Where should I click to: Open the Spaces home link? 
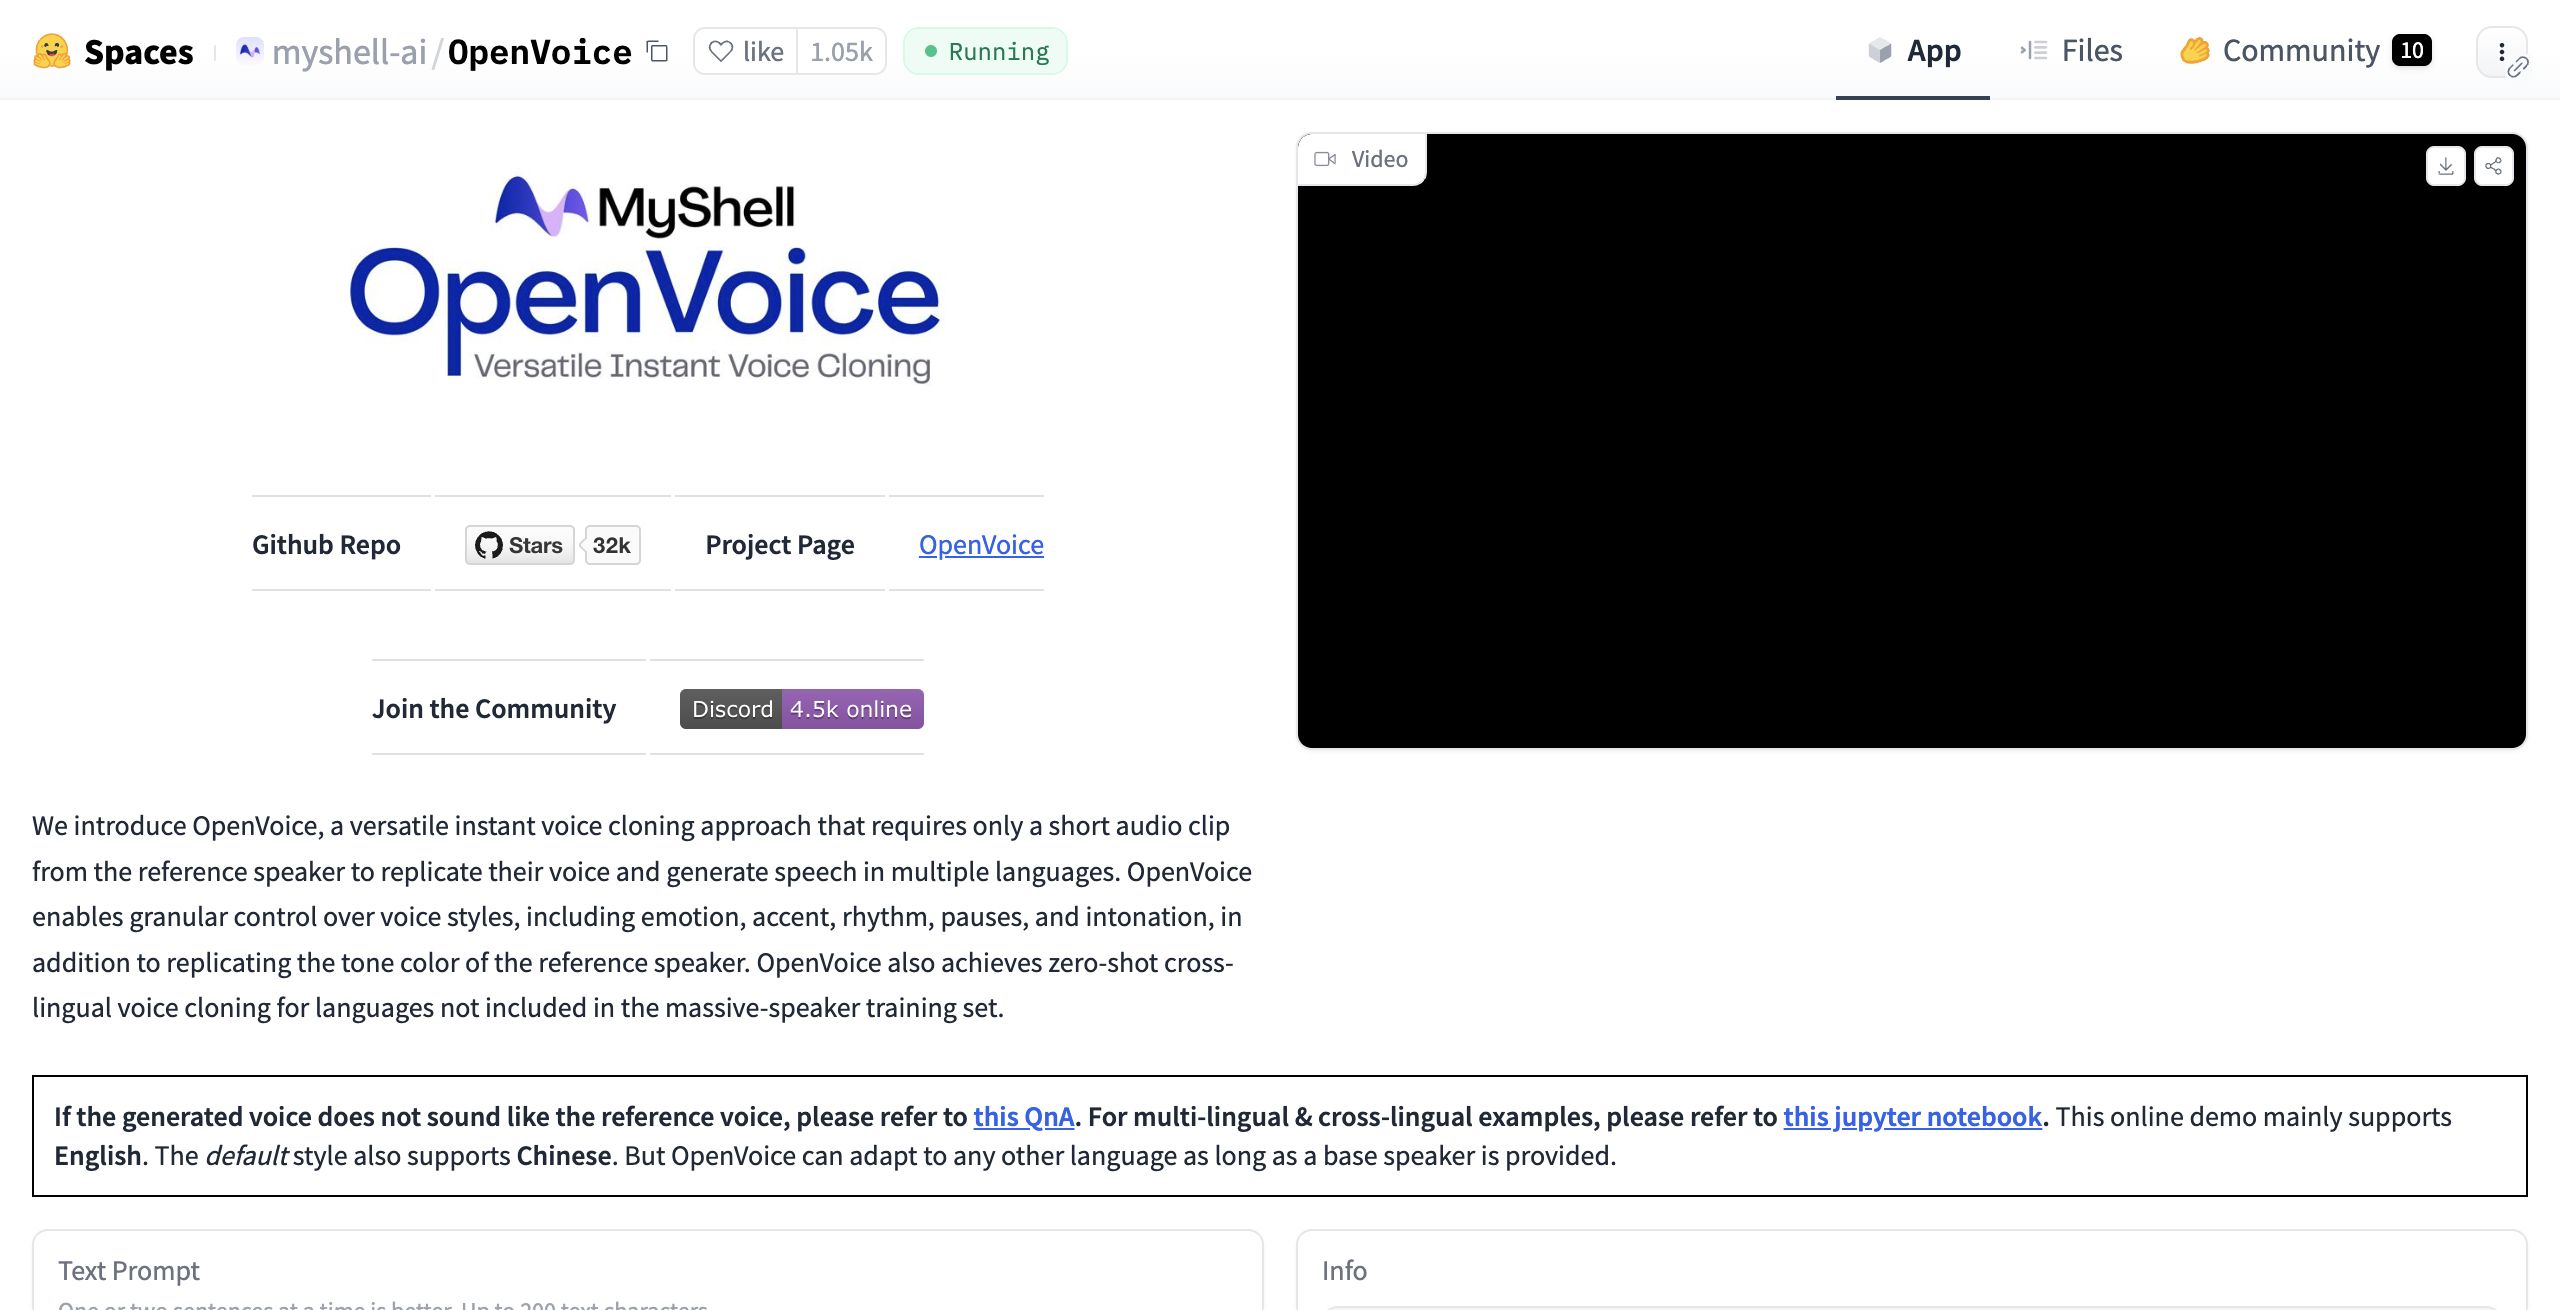[138, 51]
